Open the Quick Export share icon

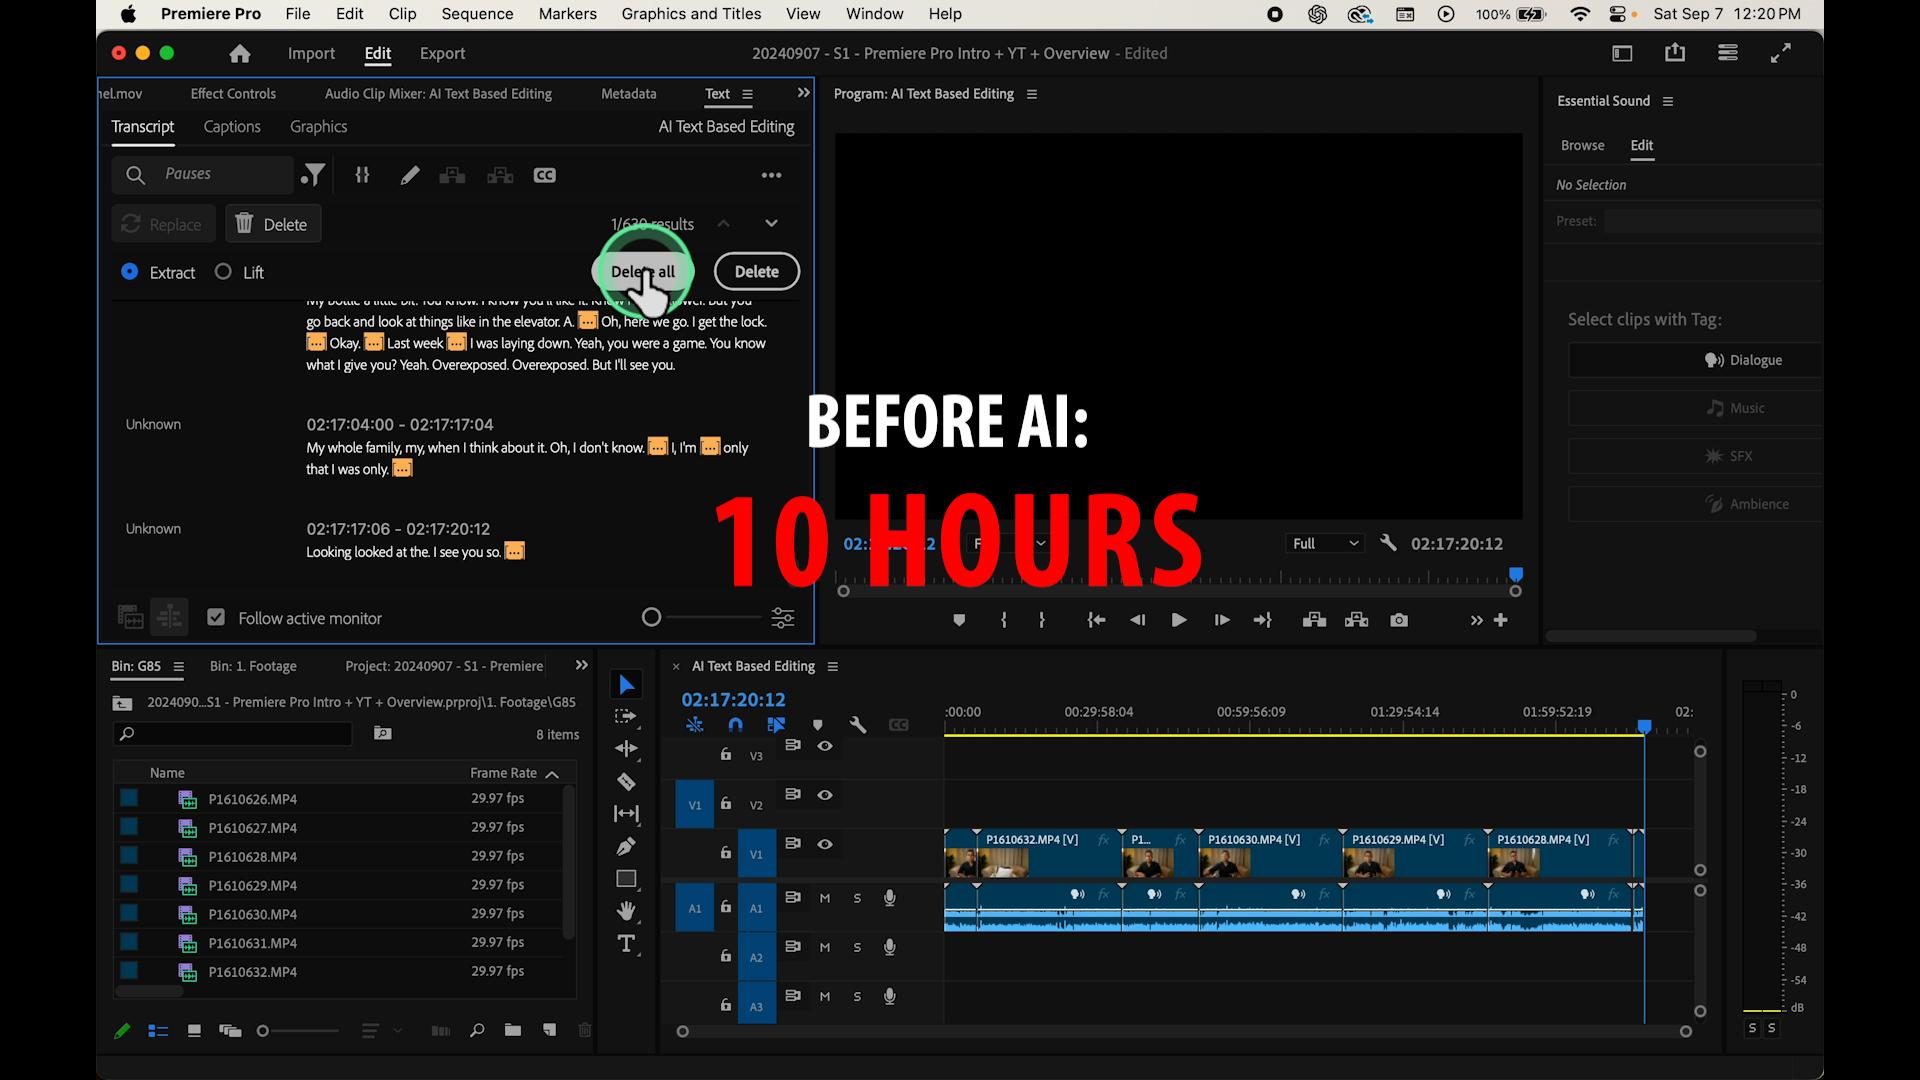(1675, 53)
